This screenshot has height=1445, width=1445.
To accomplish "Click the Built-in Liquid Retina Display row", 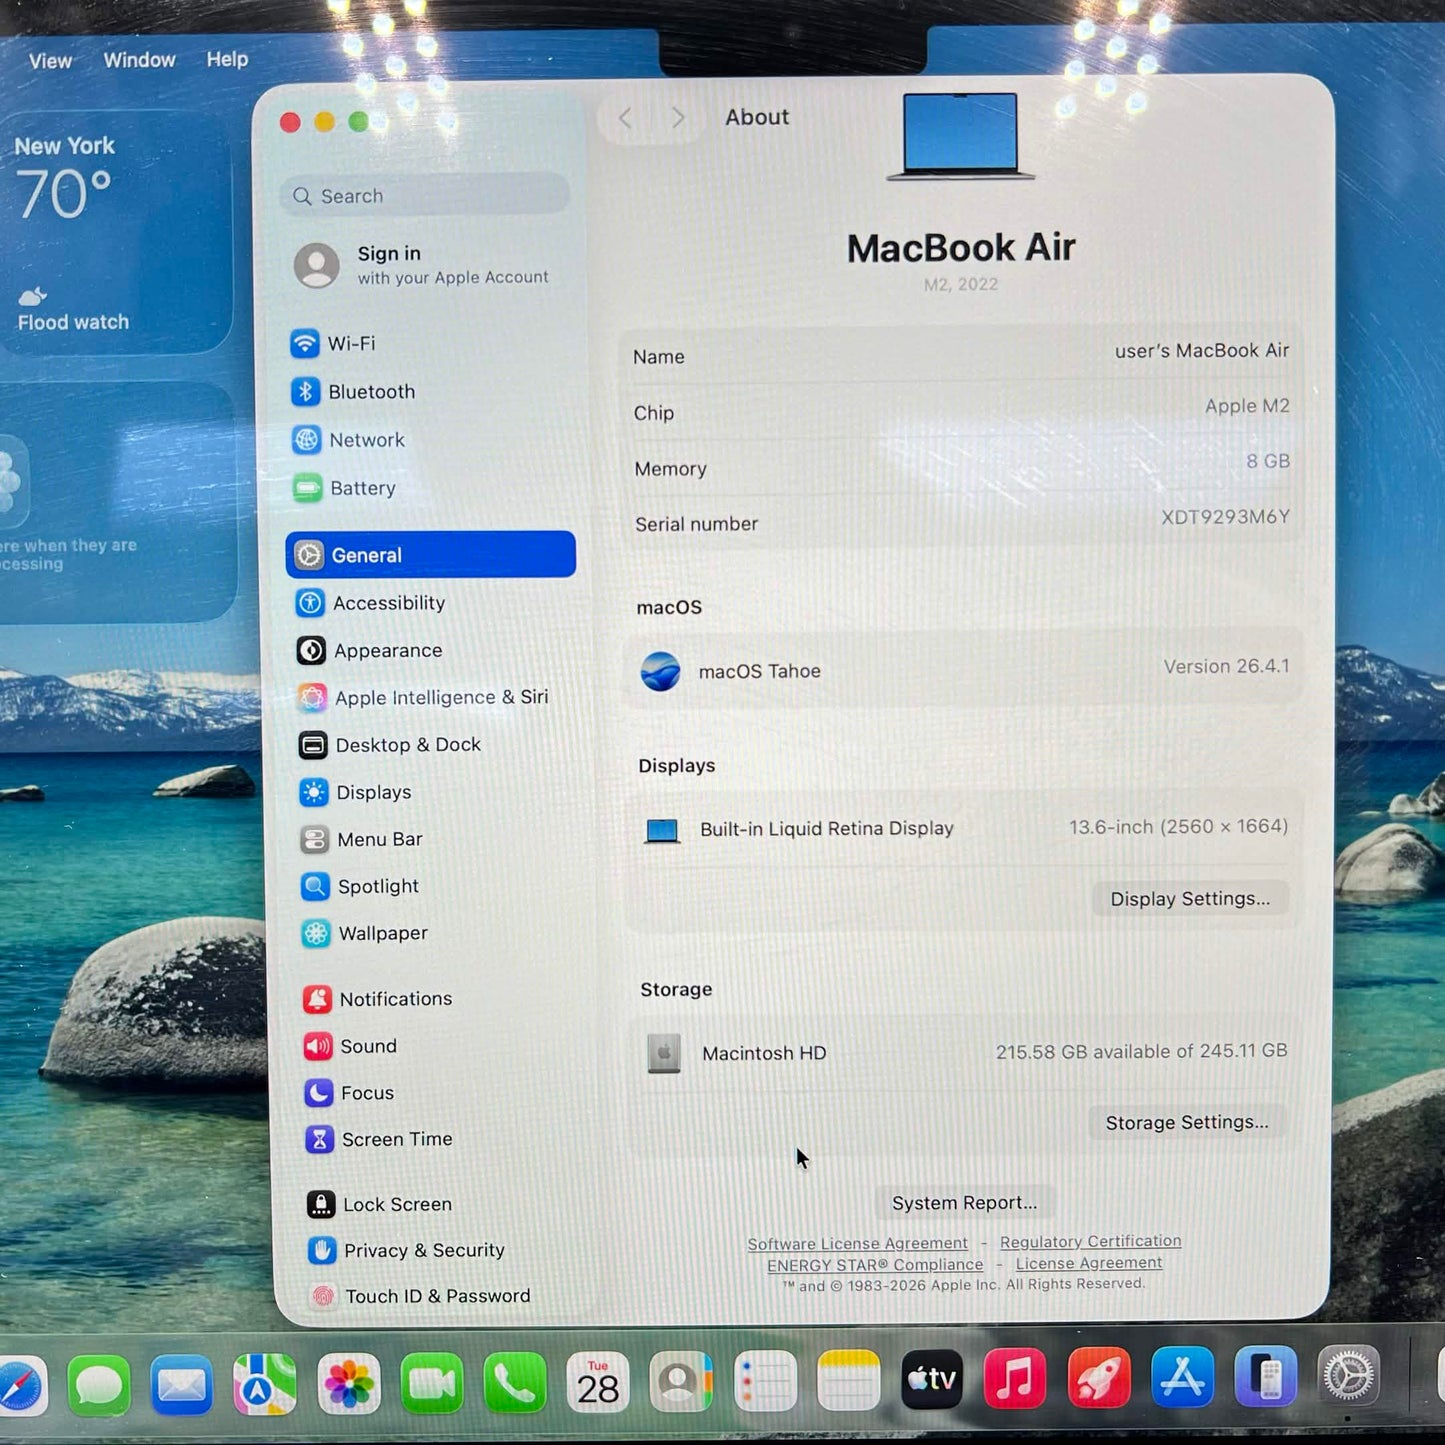I will pyautogui.click(x=965, y=828).
